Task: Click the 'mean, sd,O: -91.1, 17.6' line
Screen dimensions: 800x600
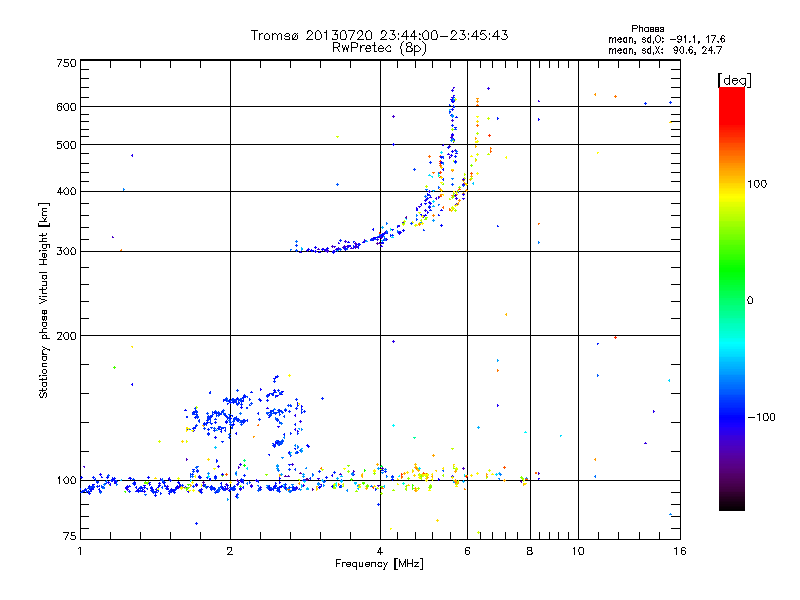Action: [666, 39]
